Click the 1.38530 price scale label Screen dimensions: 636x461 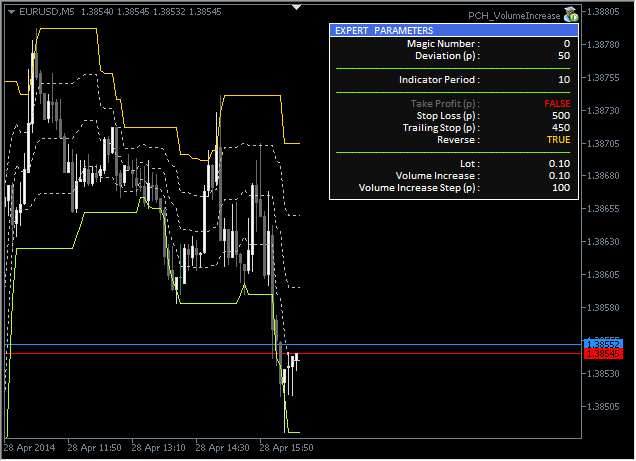(603, 373)
